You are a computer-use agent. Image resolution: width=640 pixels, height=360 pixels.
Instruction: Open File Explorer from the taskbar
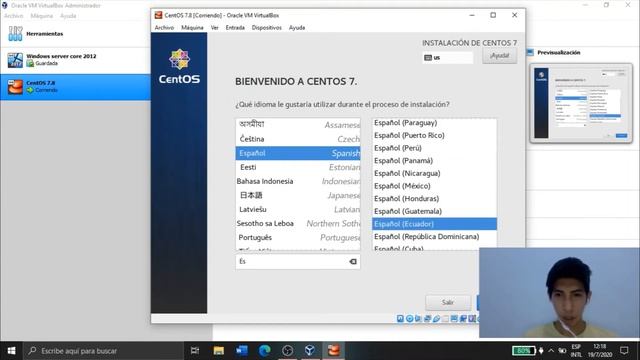[x=219, y=351]
